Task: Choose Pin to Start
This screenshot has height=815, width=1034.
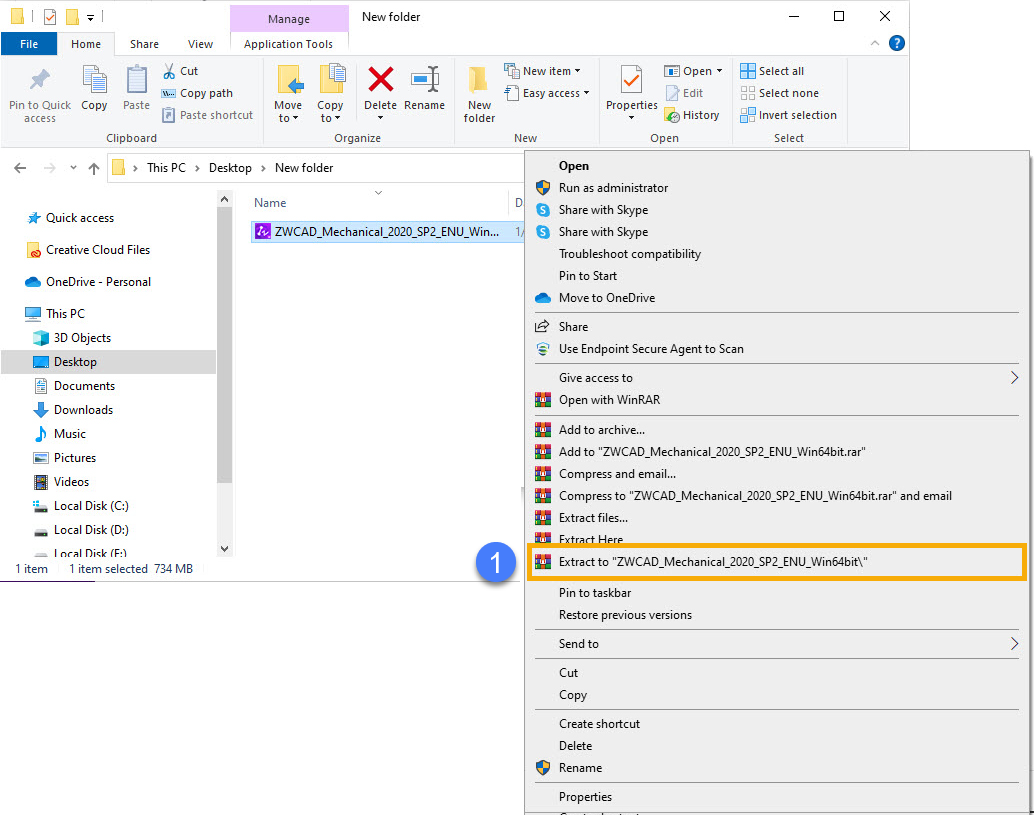Action: point(588,276)
